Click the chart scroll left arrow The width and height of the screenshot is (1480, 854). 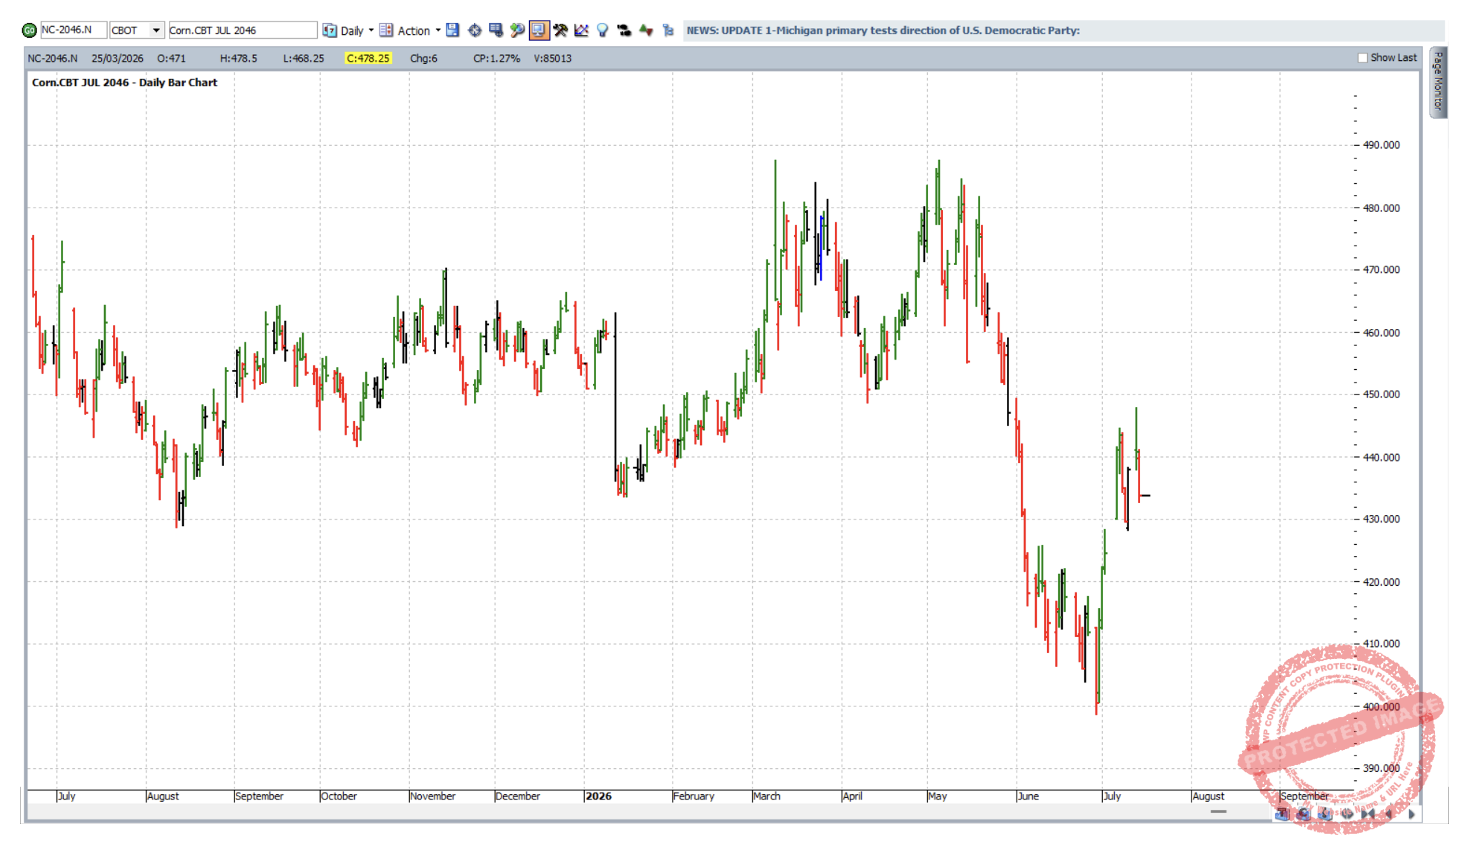tap(1389, 814)
